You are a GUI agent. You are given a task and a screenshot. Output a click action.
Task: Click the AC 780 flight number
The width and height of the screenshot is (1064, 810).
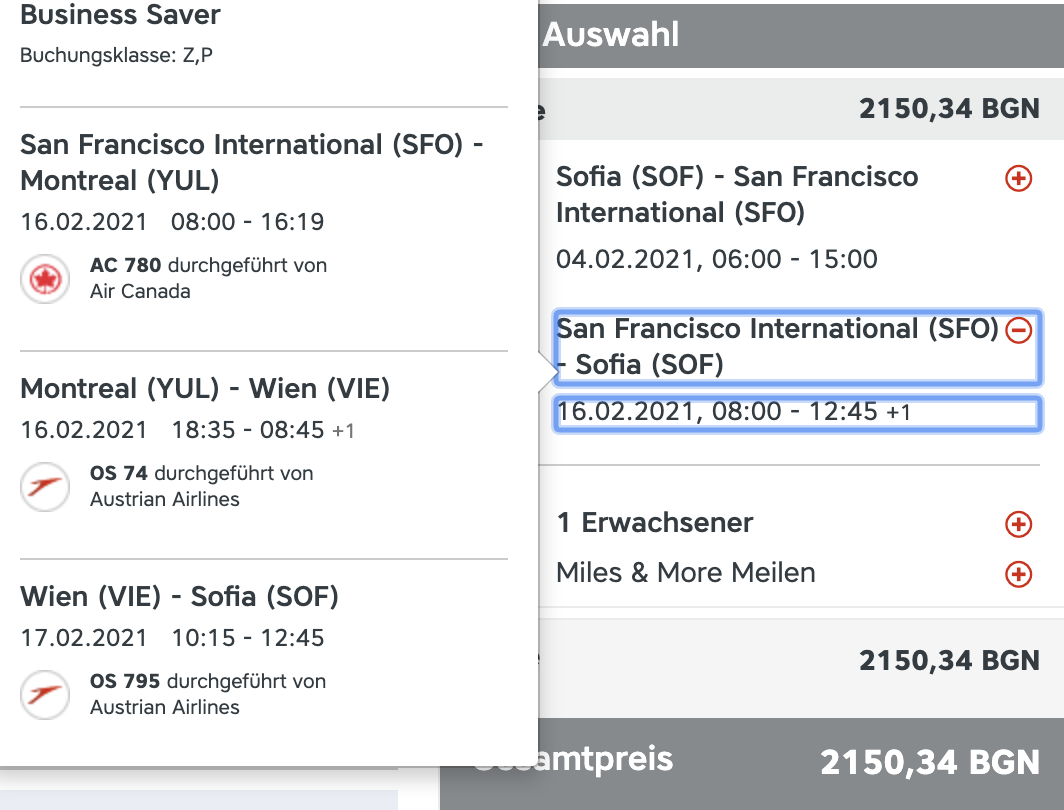click(x=126, y=266)
